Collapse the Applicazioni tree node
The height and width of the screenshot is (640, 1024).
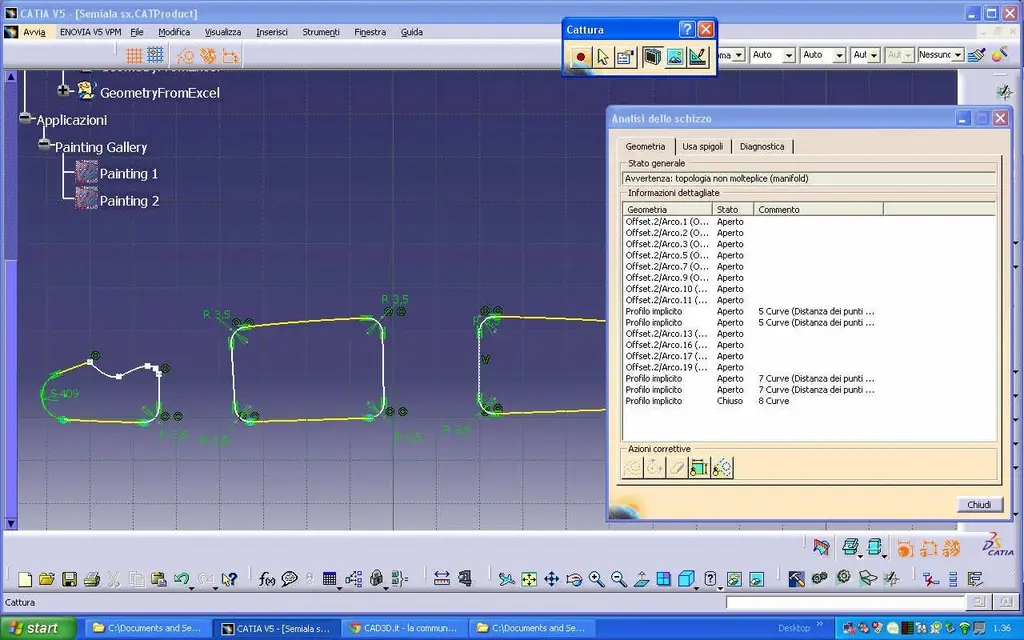25,118
